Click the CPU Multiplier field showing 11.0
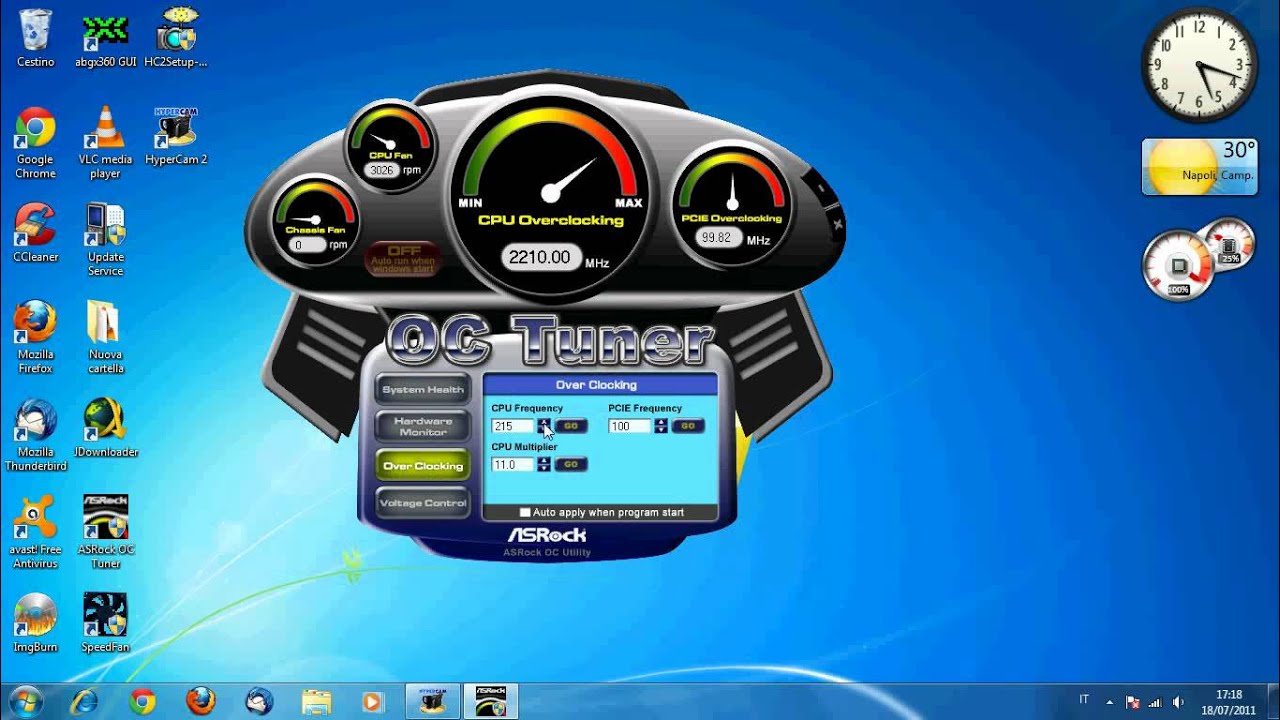 click(x=514, y=464)
